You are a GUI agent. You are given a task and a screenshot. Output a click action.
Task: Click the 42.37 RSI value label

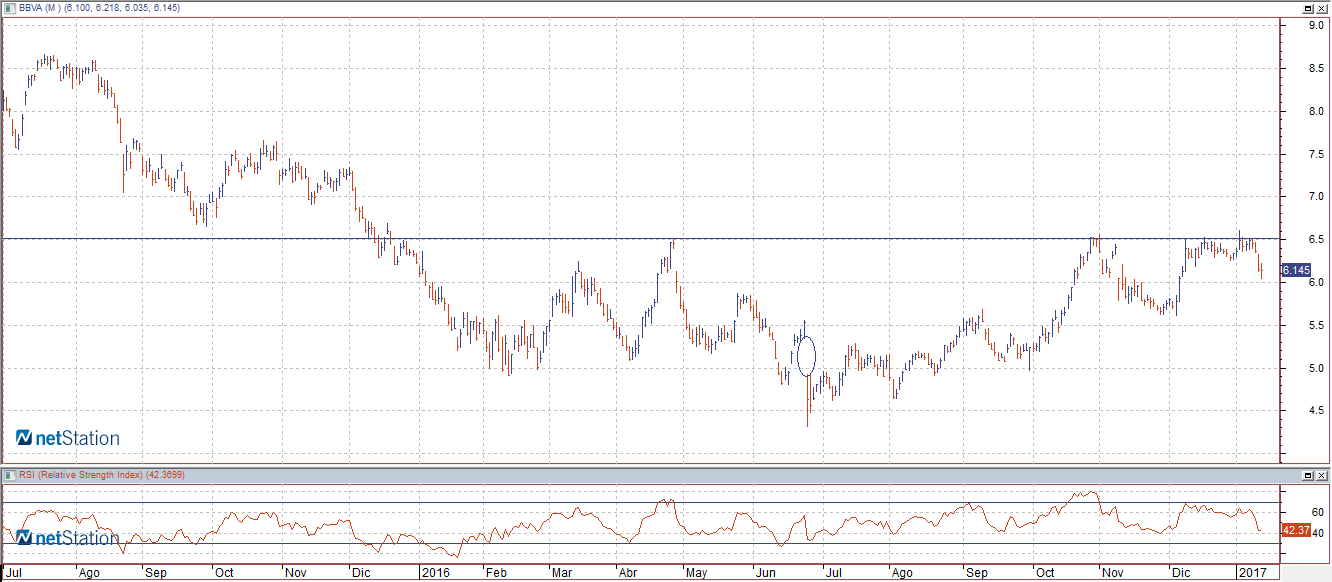click(x=1295, y=530)
